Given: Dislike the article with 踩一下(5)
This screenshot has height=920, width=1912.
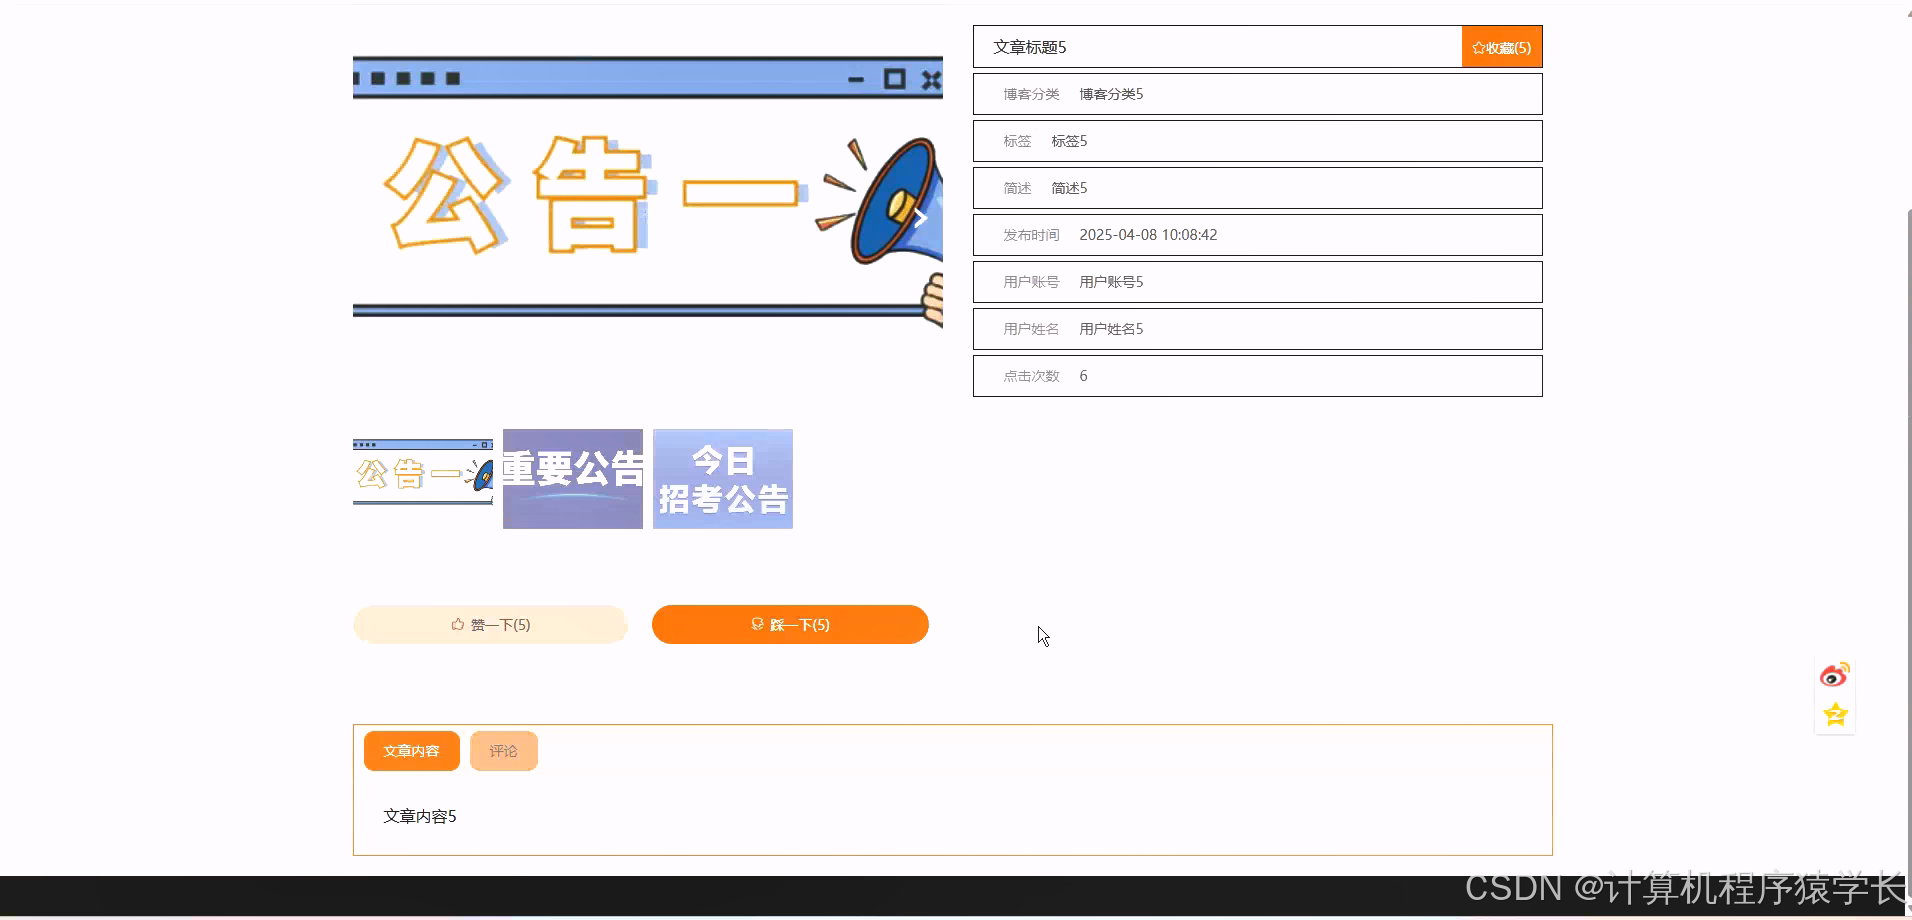Looking at the screenshot, I should click(790, 624).
